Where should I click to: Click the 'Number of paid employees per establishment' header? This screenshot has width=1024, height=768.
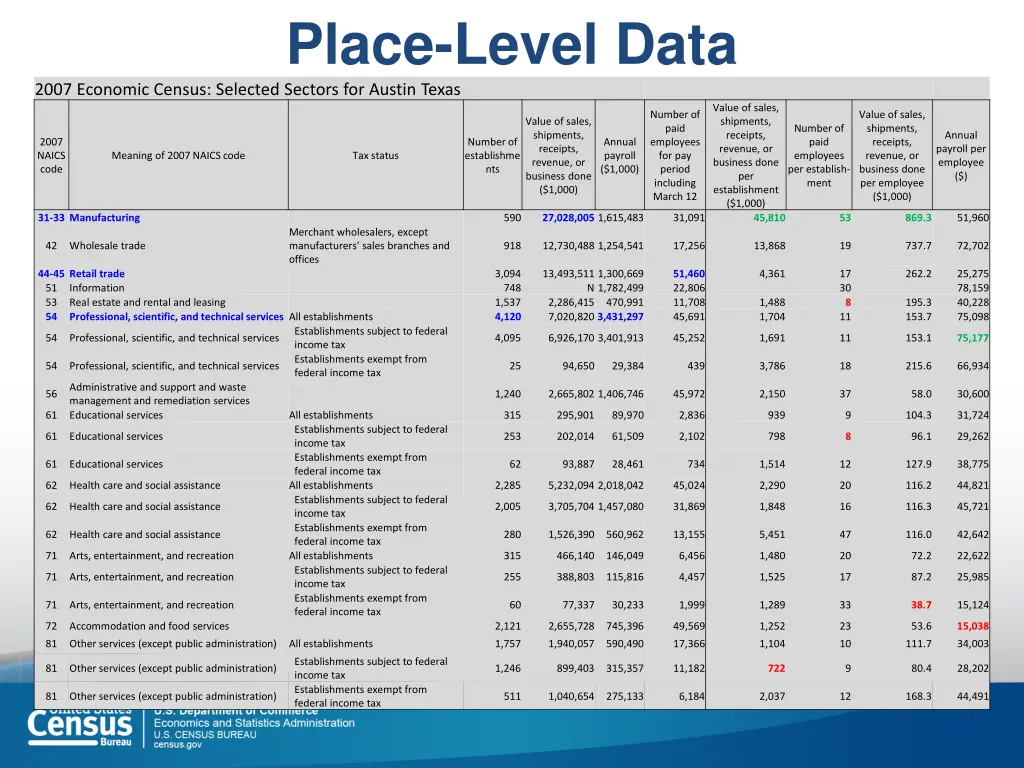pyautogui.click(x=819, y=155)
